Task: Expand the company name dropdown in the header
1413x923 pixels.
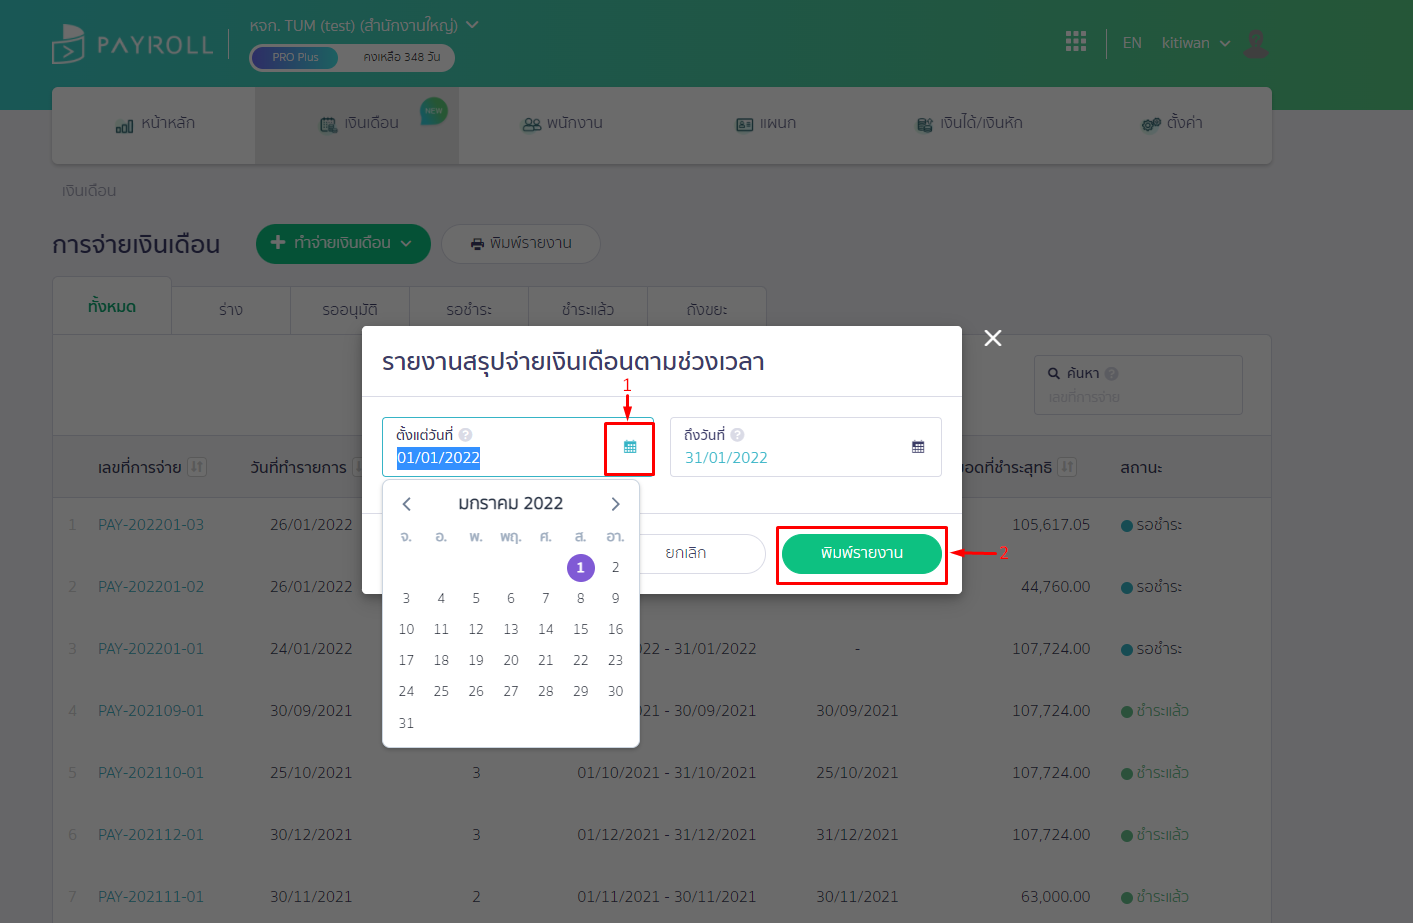Action: 472,24
